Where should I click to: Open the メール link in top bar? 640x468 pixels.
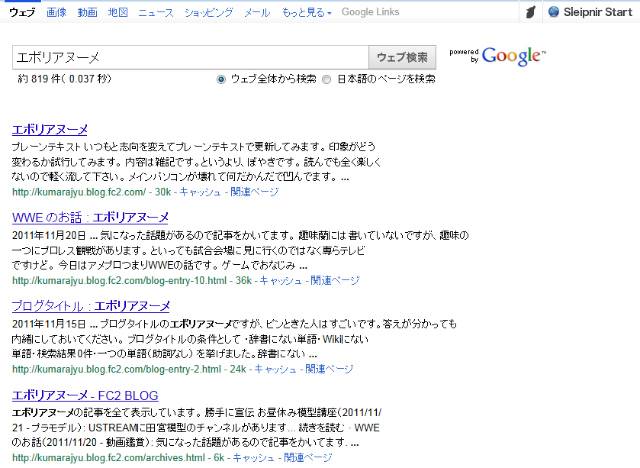[x=257, y=13]
